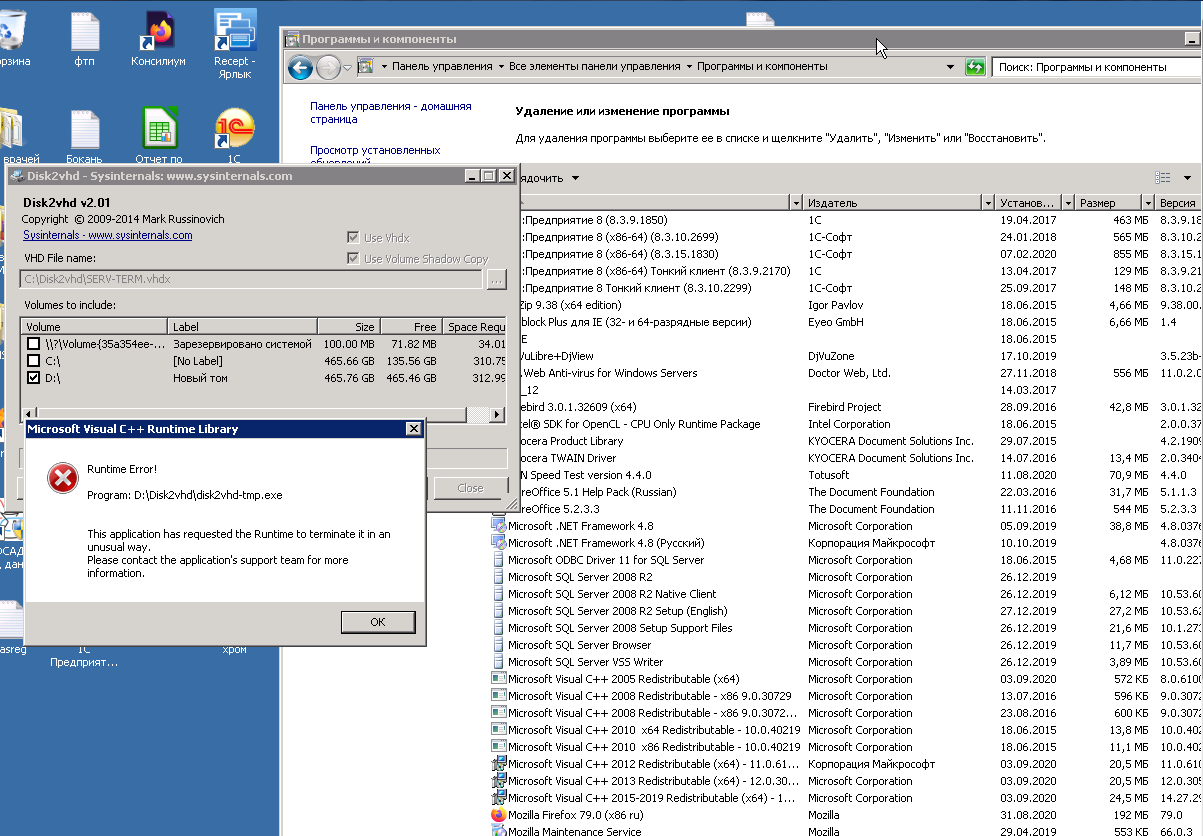Open the Sysinternals - www.sysinternals.com link
Screen dimensions: 1203x836
click(x=108, y=235)
